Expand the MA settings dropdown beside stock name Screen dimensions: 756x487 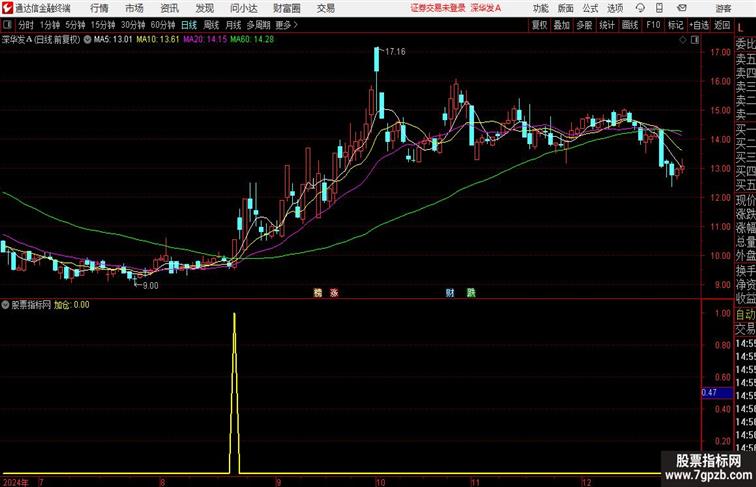click(87, 40)
